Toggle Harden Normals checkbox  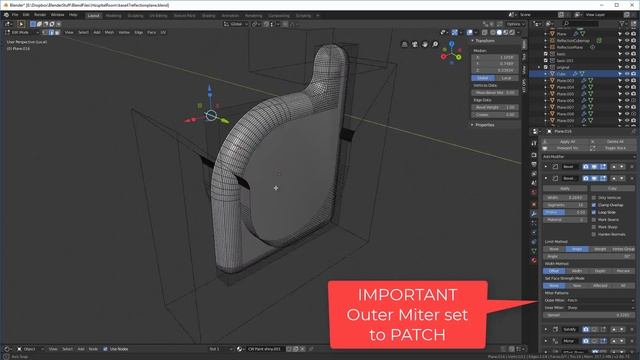coord(594,234)
